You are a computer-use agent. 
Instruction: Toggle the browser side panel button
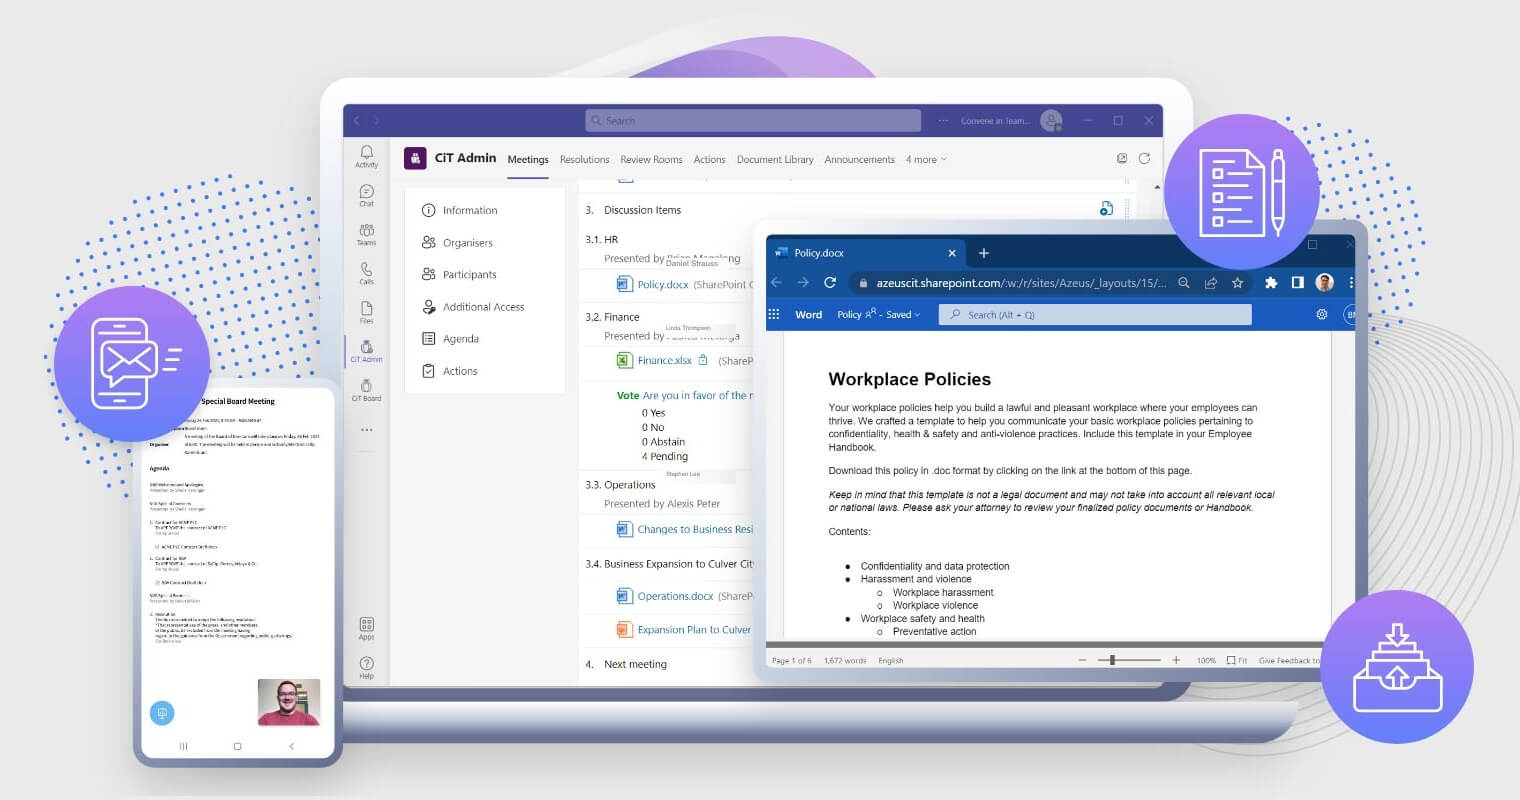point(1297,283)
